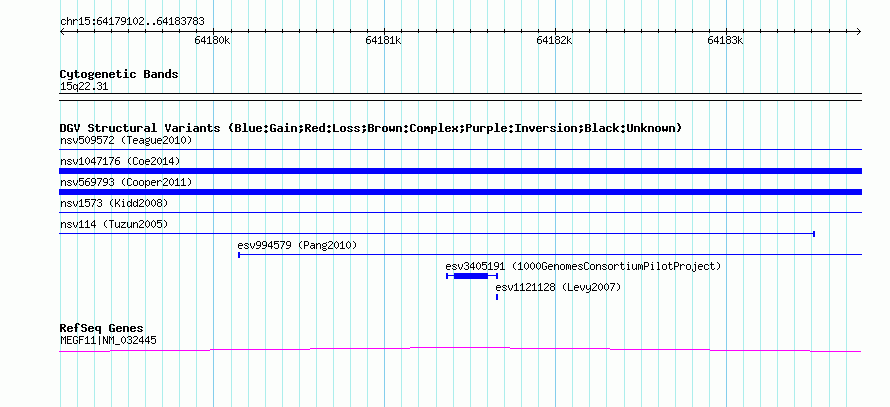The height and width of the screenshot is (407, 890).
Task: Select the small esv1121128 feature mark
Action: pyautogui.click(x=497, y=297)
